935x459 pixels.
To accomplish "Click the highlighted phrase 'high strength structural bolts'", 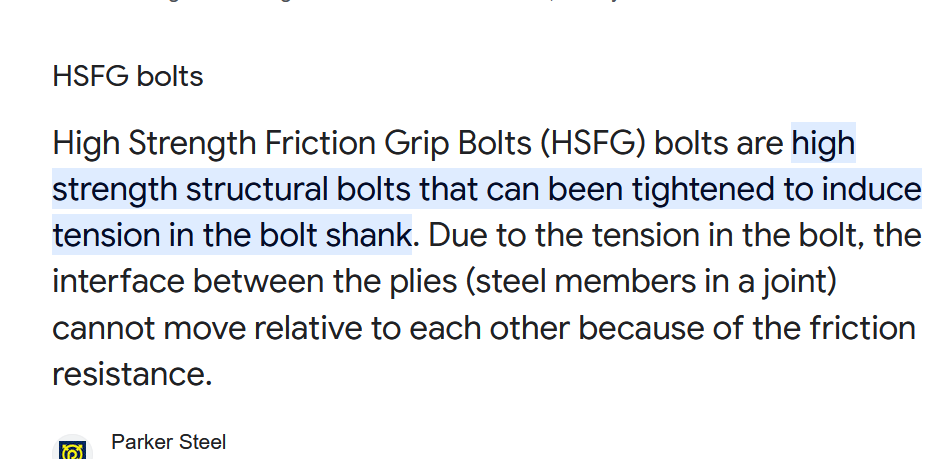I will tap(231, 190).
